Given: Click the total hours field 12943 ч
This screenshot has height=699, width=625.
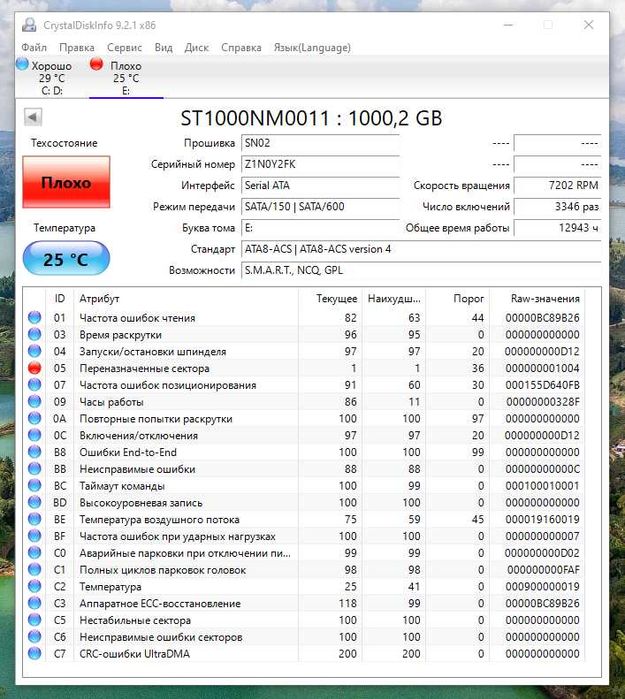Looking at the screenshot, I should tap(558, 228).
